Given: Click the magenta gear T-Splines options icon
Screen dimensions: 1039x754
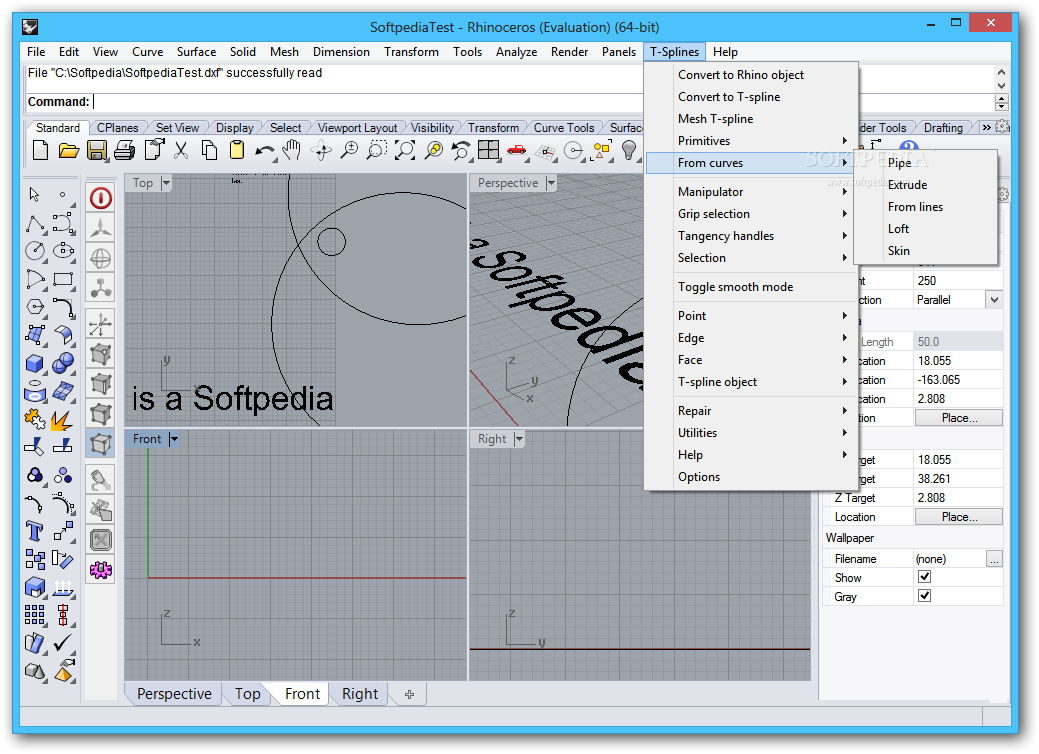Looking at the screenshot, I should [101, 570].
